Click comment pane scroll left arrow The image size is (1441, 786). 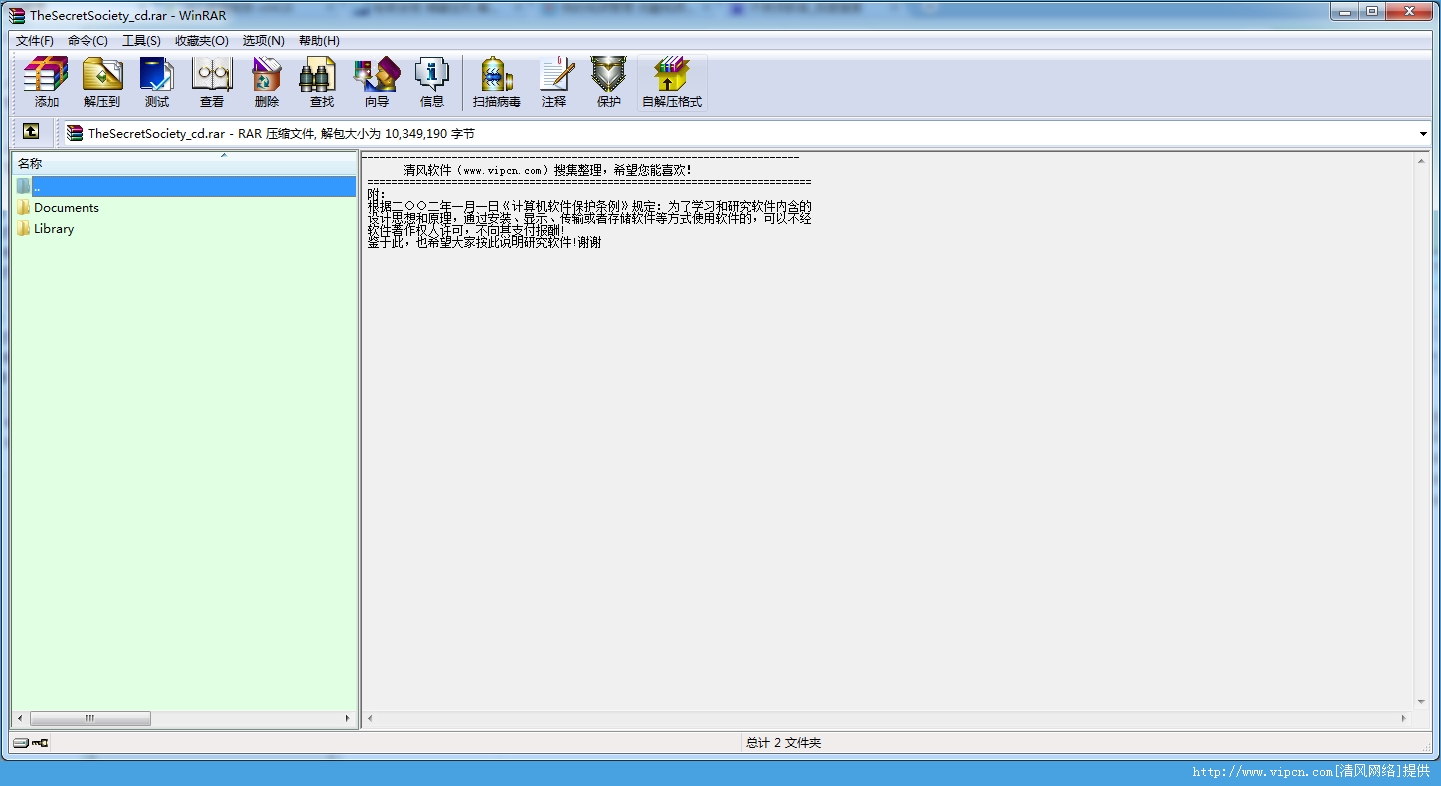(370, 718)
